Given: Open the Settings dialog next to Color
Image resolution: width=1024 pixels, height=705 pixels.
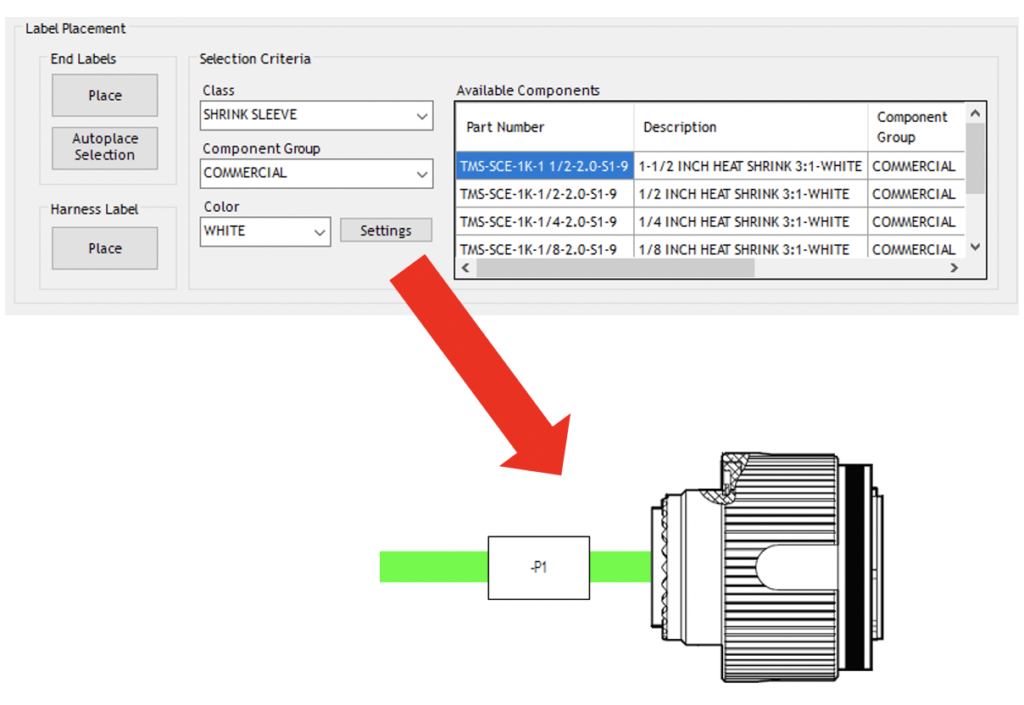Looking at the screenshot, I should (386, 230).
